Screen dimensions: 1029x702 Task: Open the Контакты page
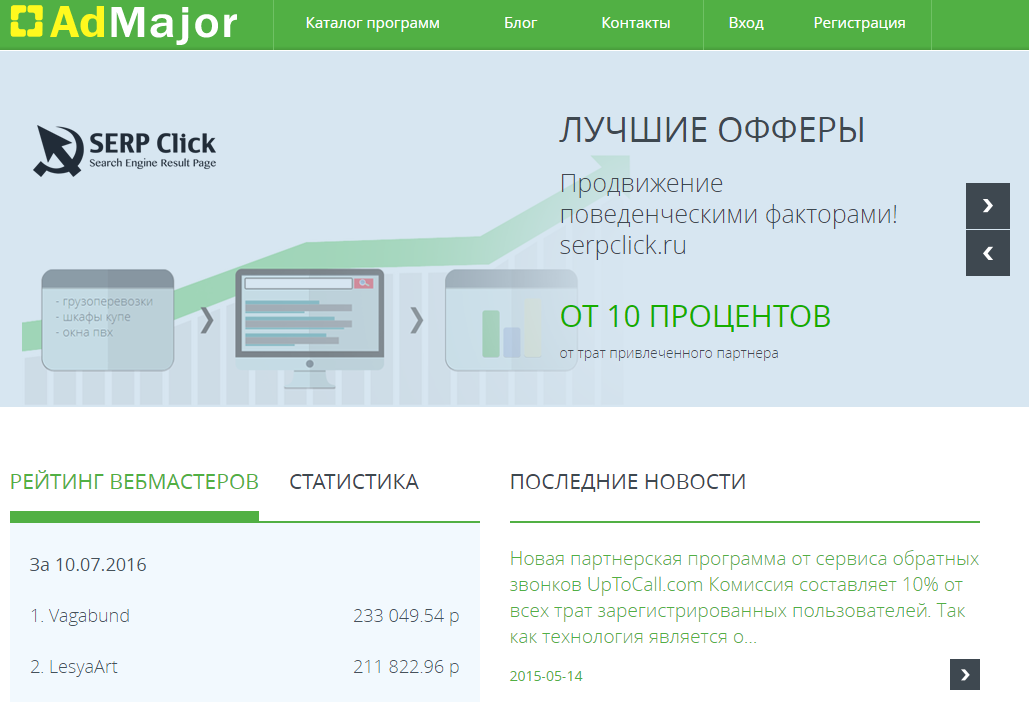pyautogui.click(x=636, y=24)
